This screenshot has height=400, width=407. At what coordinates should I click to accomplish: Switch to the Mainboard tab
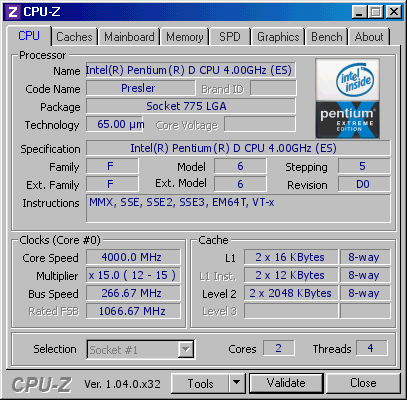(x=129, y=37)
